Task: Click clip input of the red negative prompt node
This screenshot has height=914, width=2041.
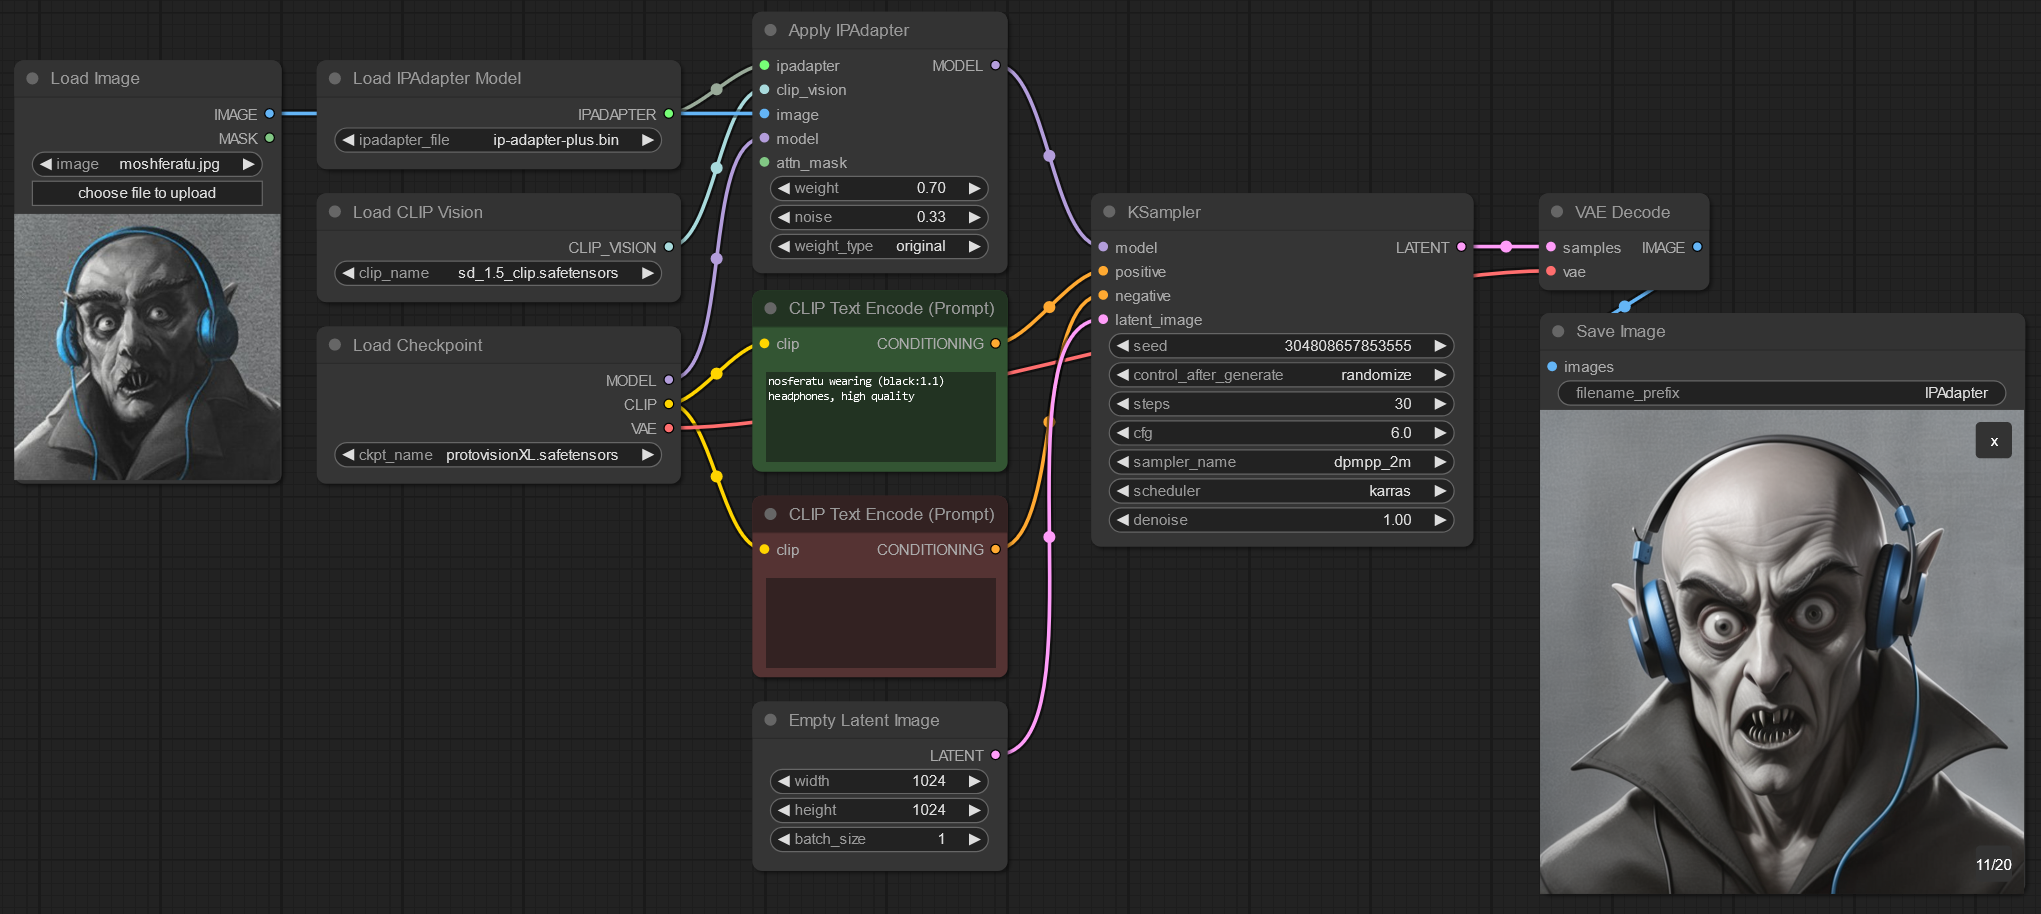Action: coord(765,549)
